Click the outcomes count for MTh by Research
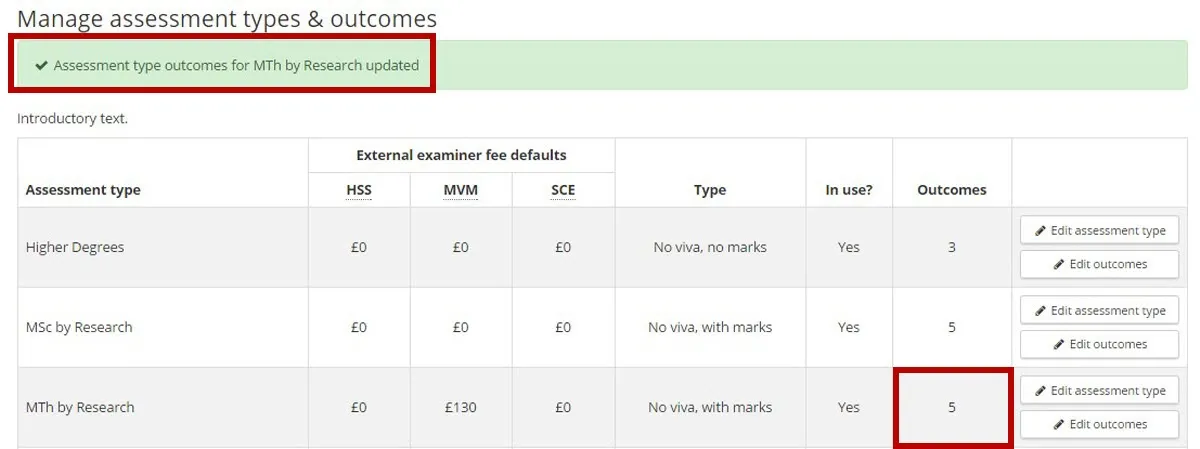This screenshot has height=449, width=1200. [952, 407]
